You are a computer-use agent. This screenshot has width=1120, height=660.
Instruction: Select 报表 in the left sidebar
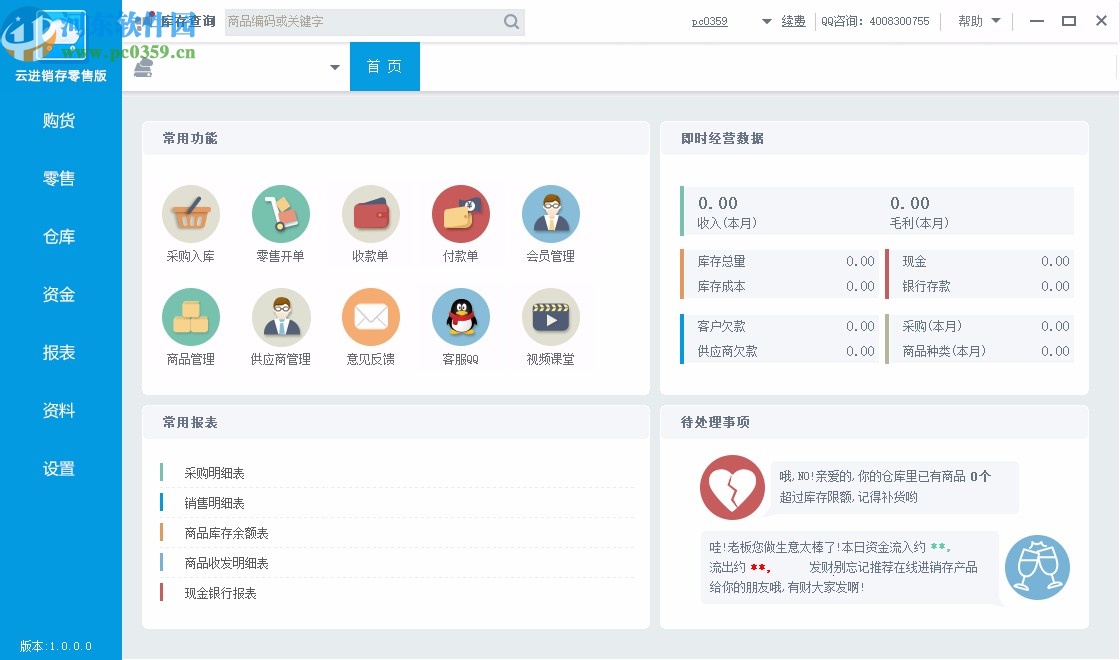[x=60, y=352]
